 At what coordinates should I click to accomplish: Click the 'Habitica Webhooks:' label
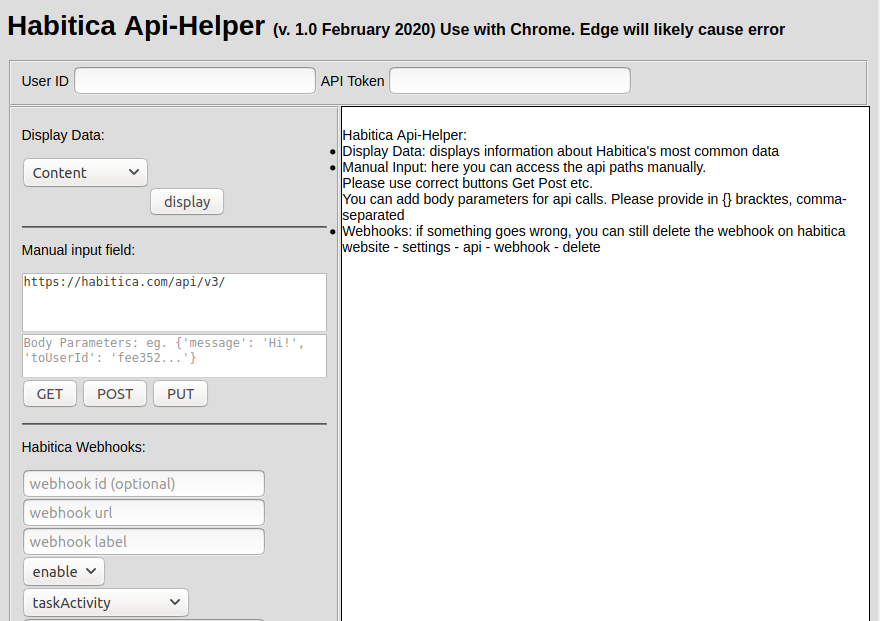click(84, 447)
